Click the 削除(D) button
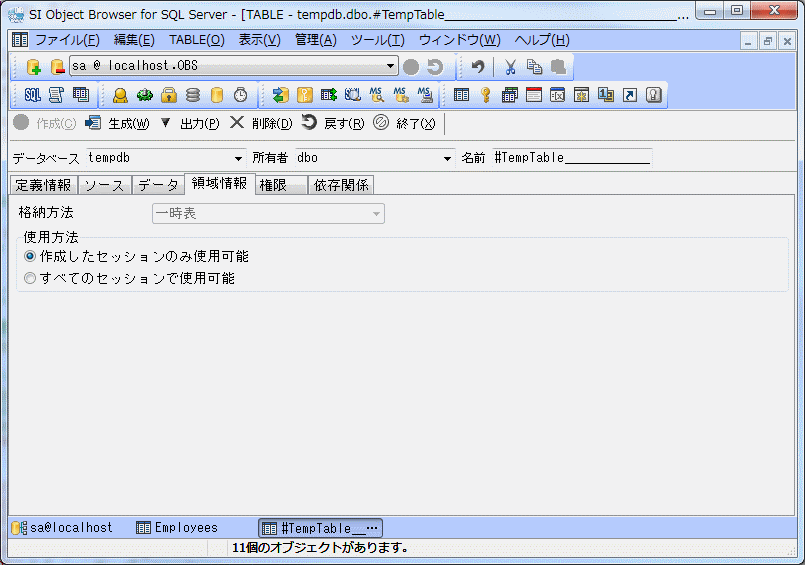This screenshot has width=805, height=565. coord(261,123)
